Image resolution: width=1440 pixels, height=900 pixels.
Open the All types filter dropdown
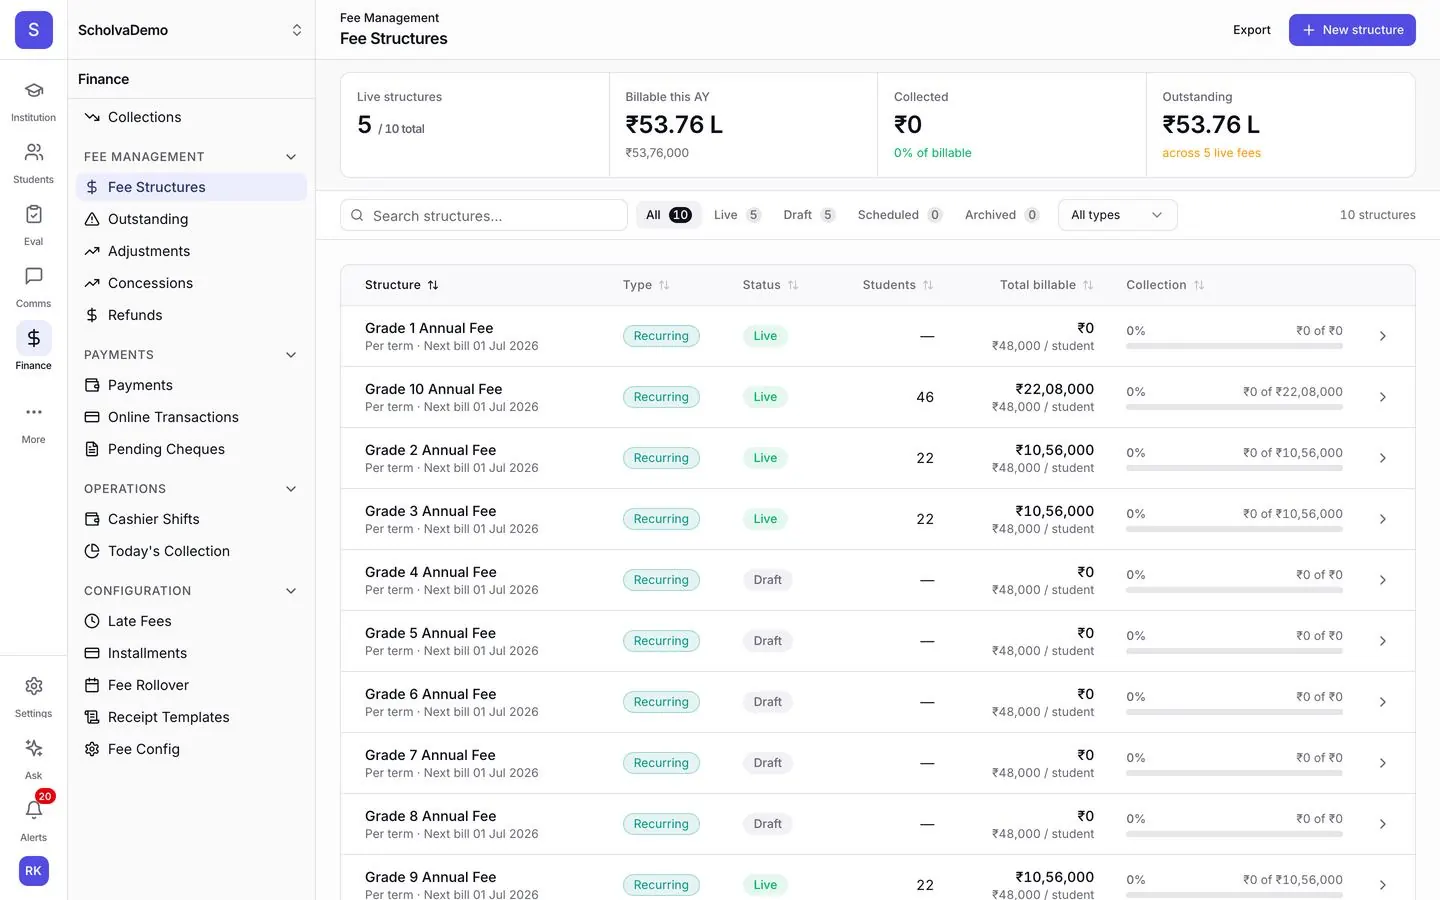(x=1117, y=215)
